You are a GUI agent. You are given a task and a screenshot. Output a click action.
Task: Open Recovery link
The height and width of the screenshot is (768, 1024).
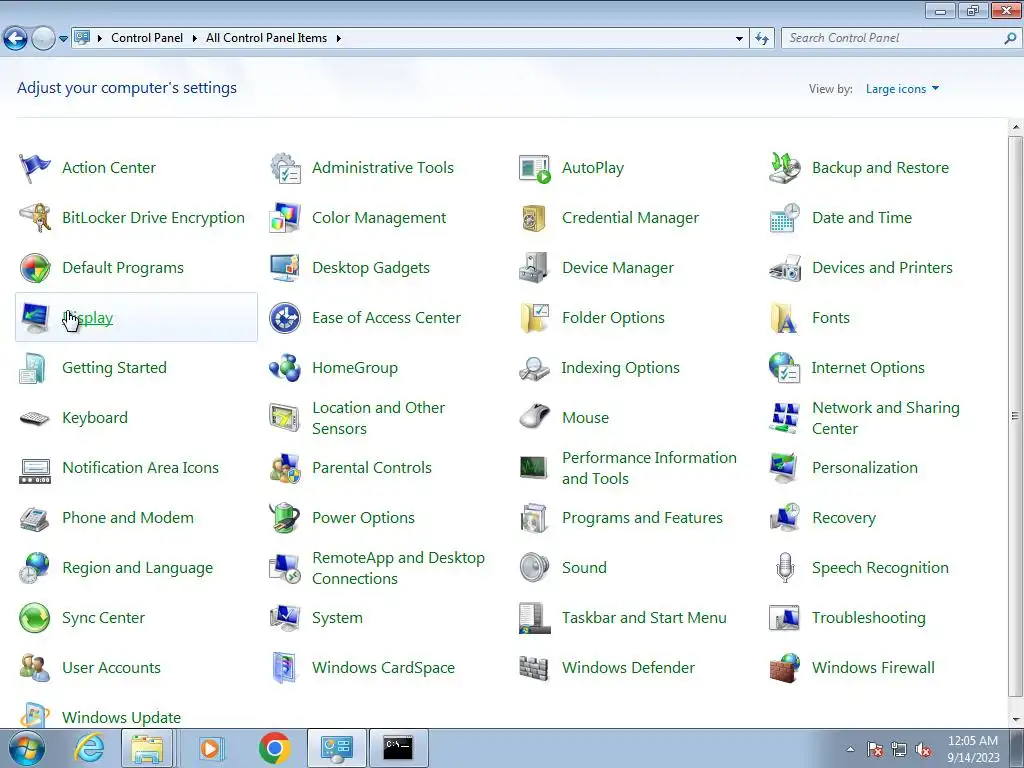tap(844, 518)
